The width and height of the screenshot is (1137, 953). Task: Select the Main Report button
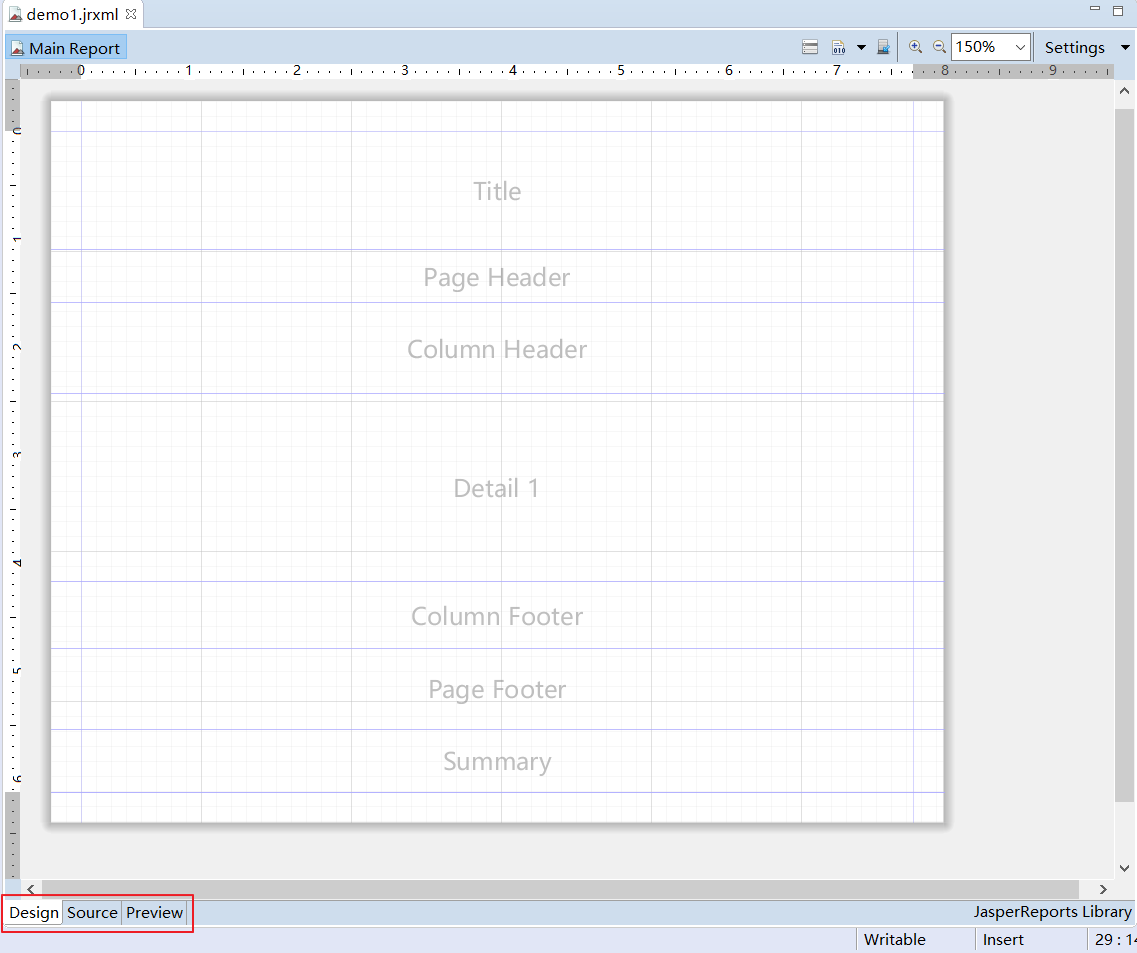(x=66, y=48)
